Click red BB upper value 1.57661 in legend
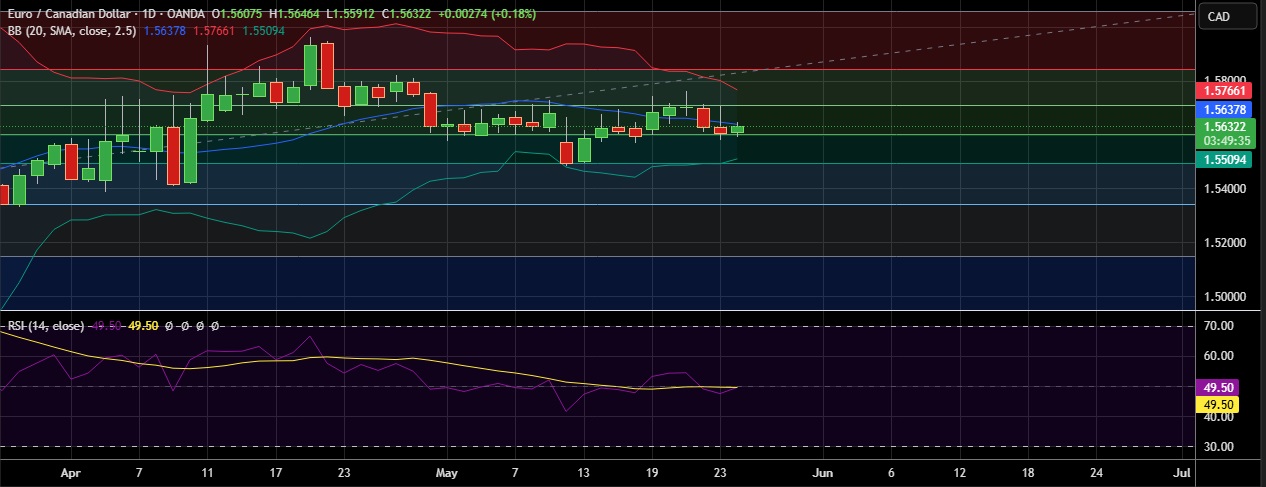Screen dimensions: 1266x487 tap(213, 31)
